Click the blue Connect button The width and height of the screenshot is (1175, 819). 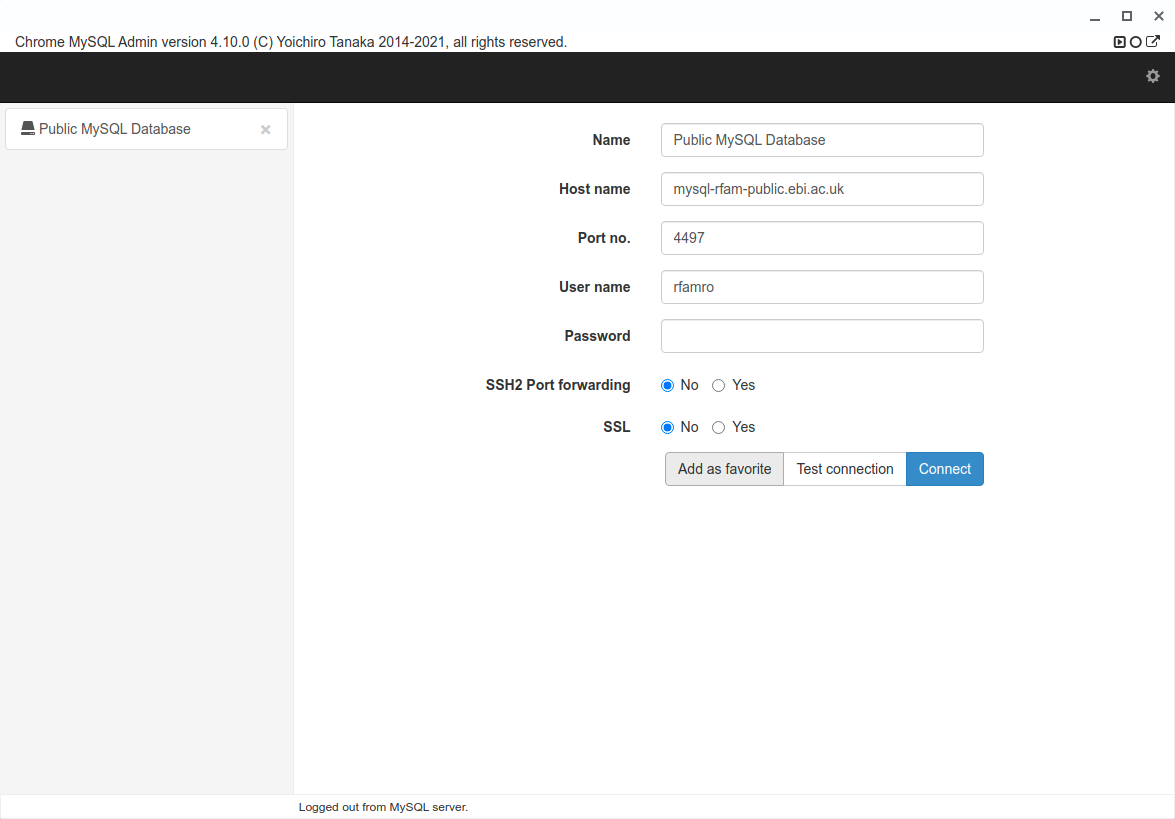[x=944, y=469]
